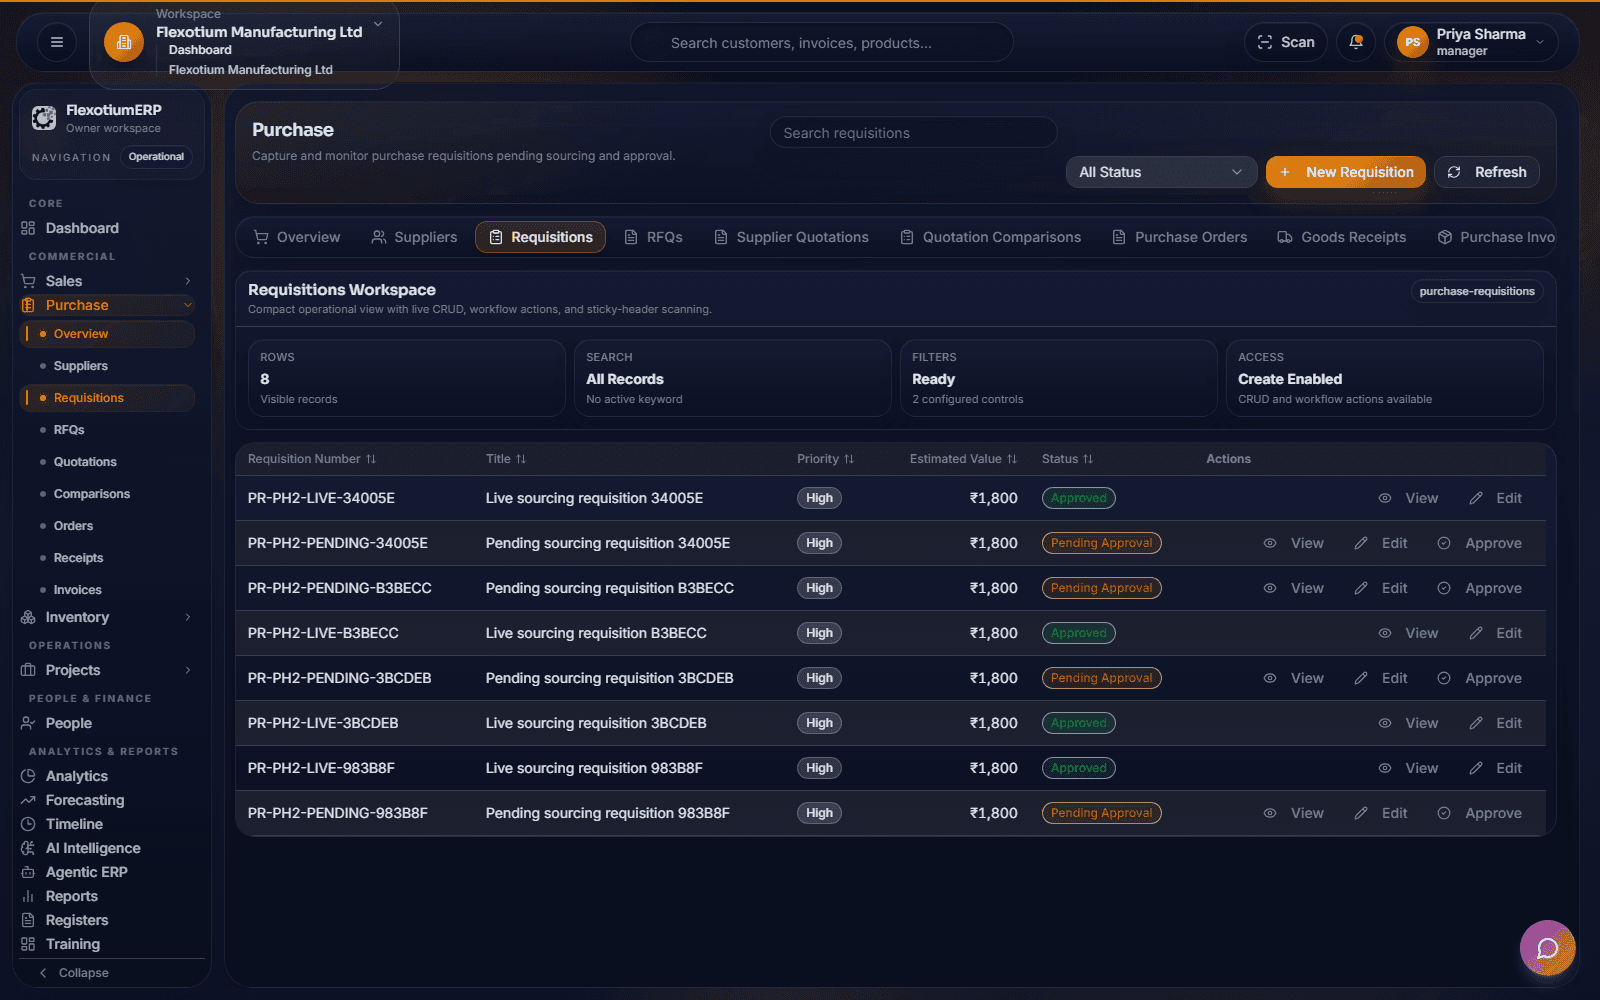Open Receipts in the Purchase sidebar
1600x1000 pixels.
[79, 558]
